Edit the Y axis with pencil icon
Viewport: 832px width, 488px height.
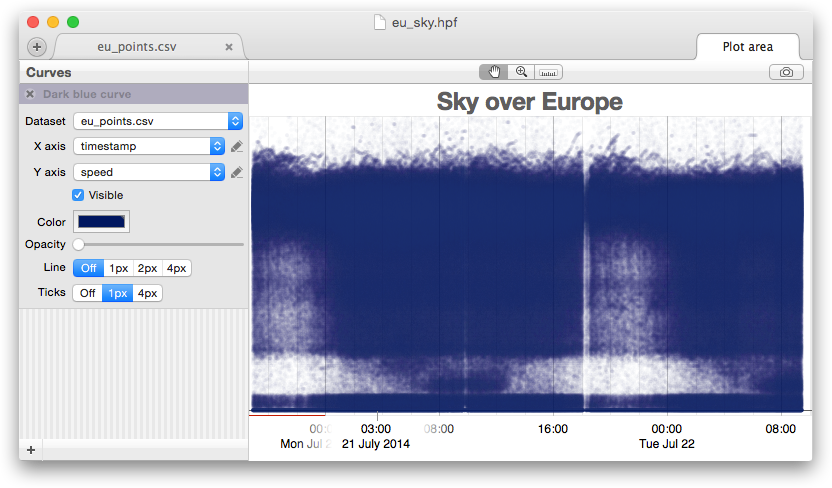click(237, 173)
